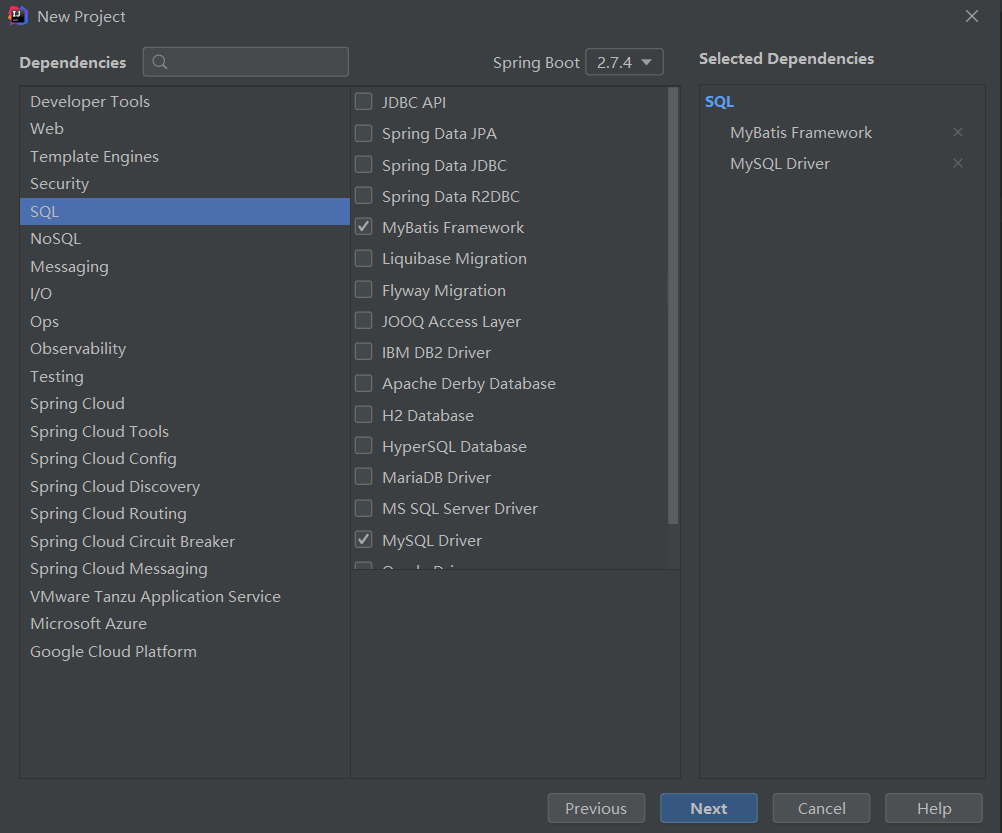Choose Google Cloud Platform category
The height and width of the screenshot is (833, 1002).
[x=185, y=652]
